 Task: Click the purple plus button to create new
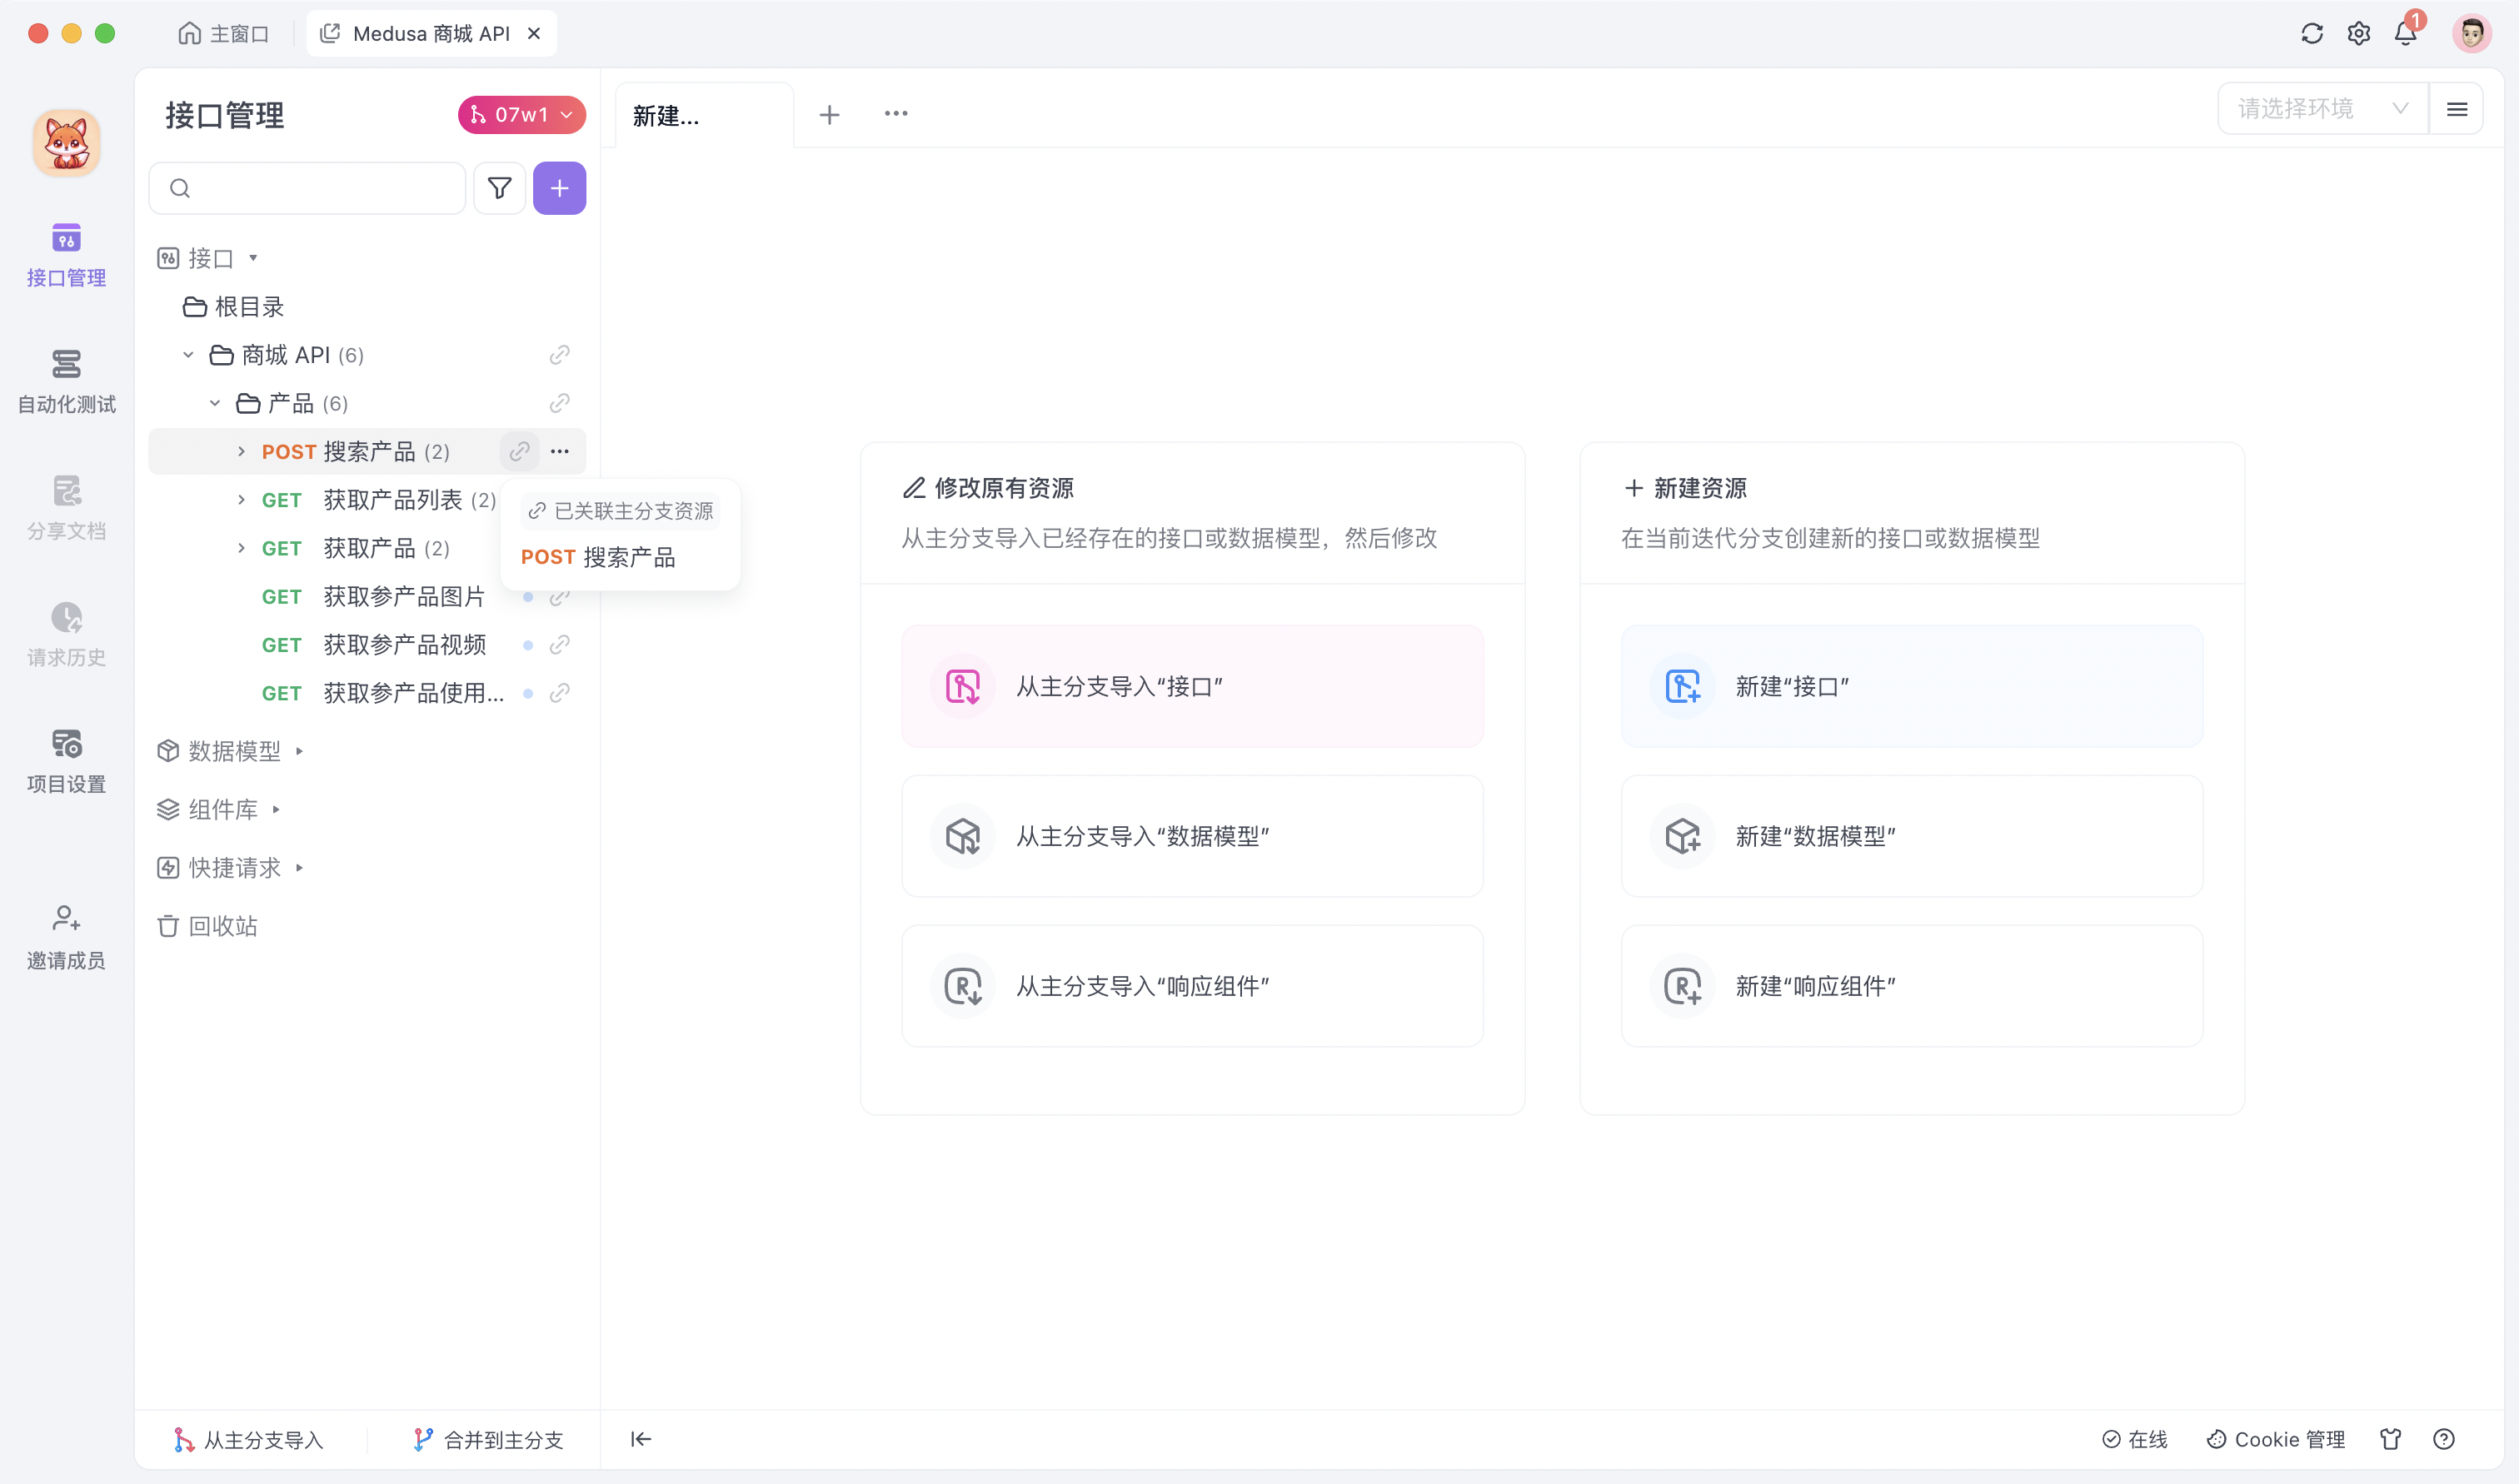[x=559, y=188]
